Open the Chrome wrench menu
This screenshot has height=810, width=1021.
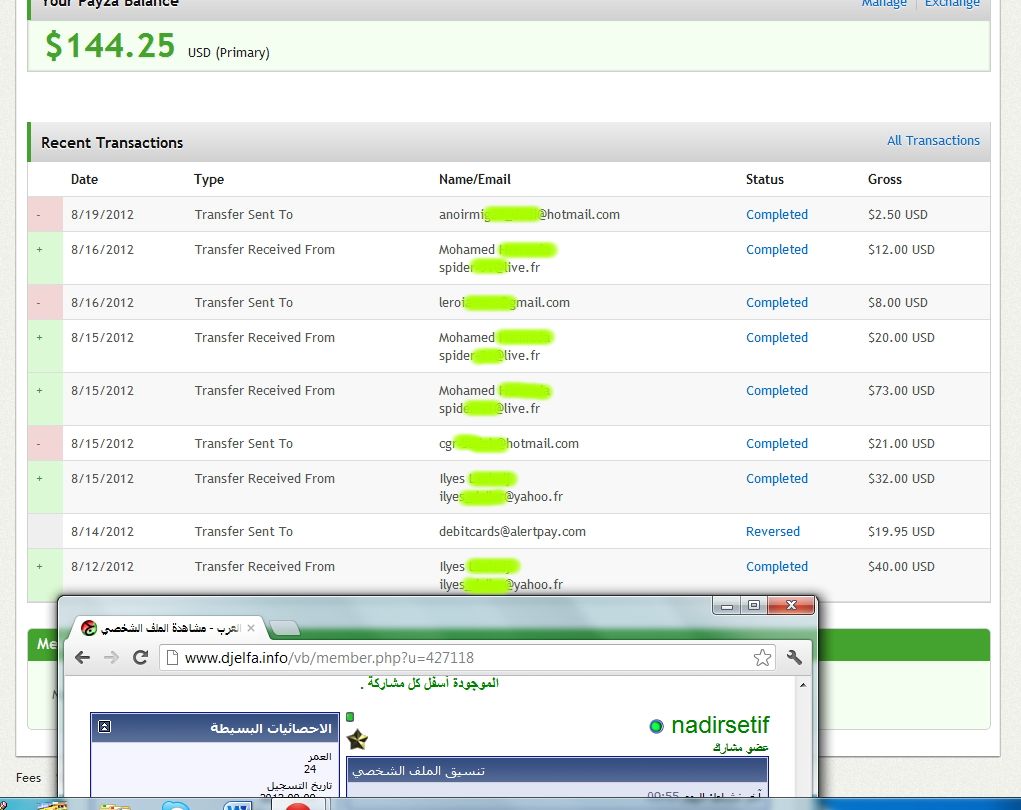tap(794, 658)
